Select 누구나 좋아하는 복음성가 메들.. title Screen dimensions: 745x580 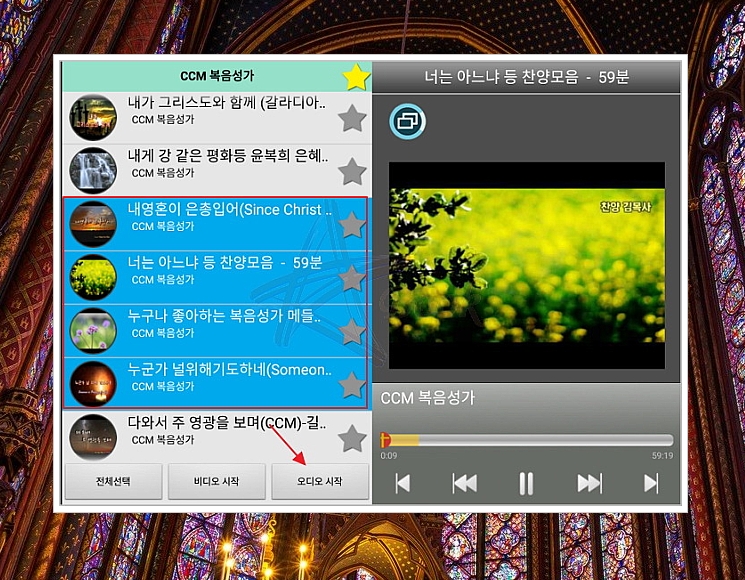click(224, 316)
